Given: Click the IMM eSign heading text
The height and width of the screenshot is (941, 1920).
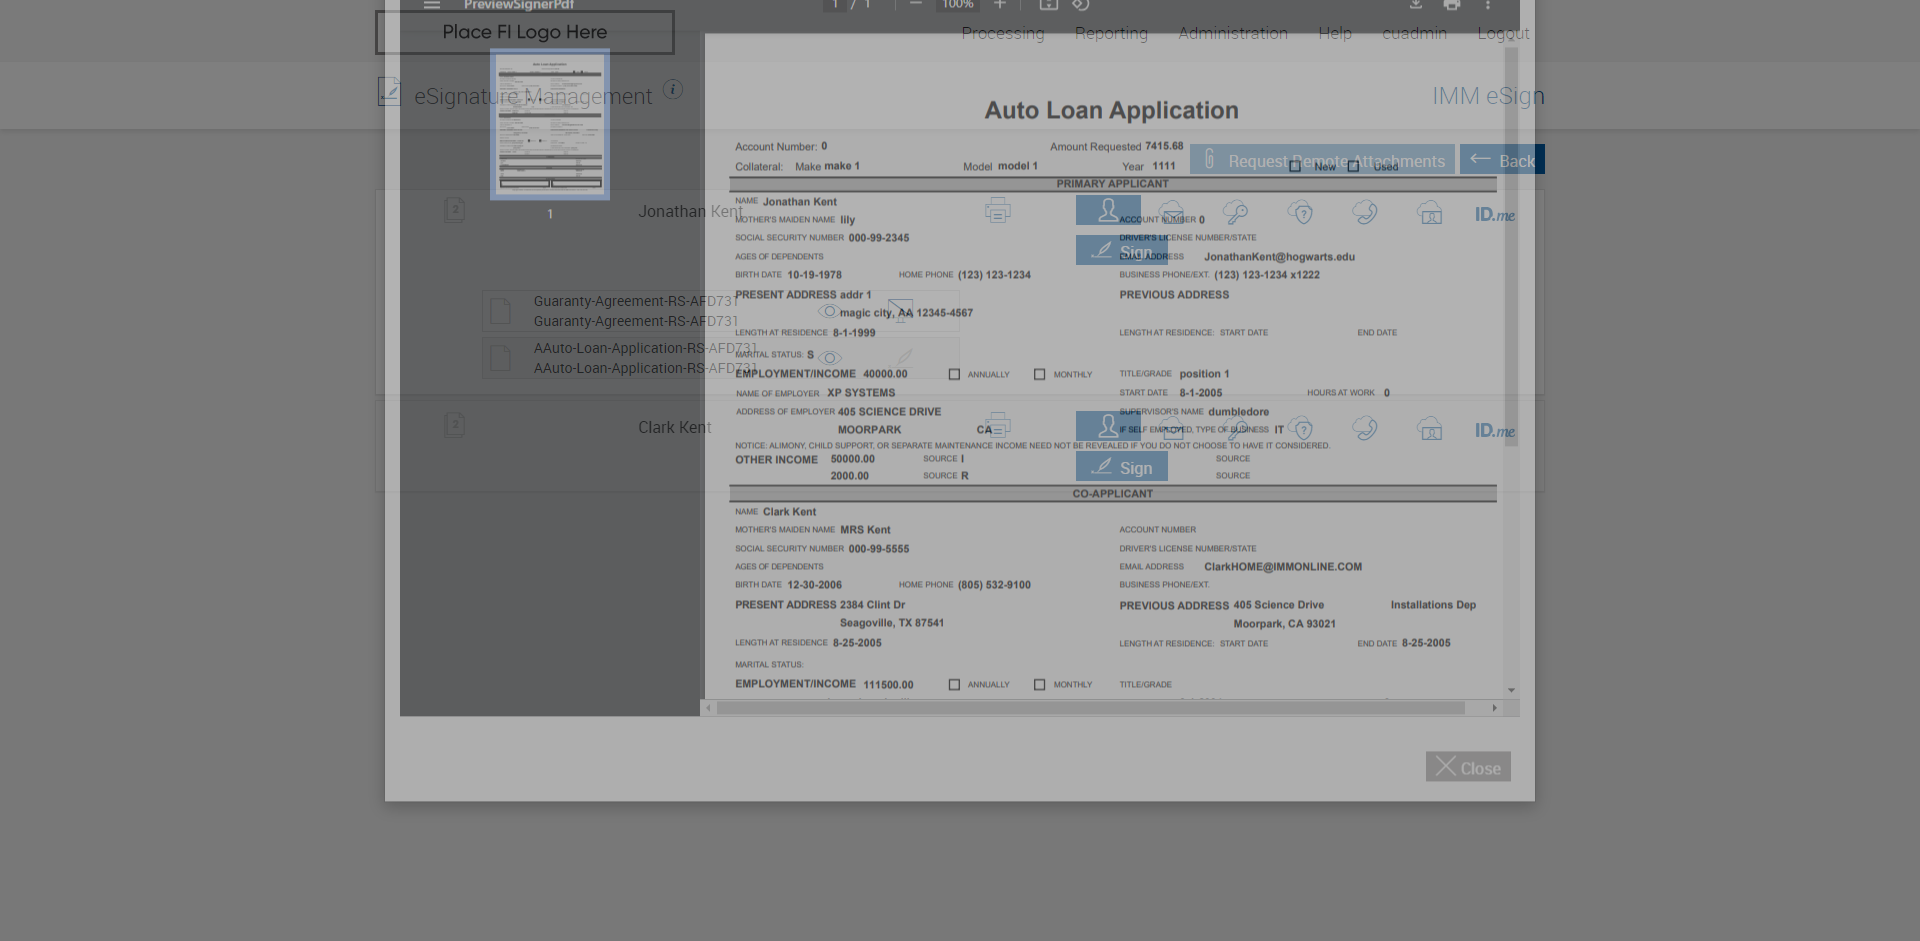Looking at the screenshot, I should click(x=1488, y=96).
